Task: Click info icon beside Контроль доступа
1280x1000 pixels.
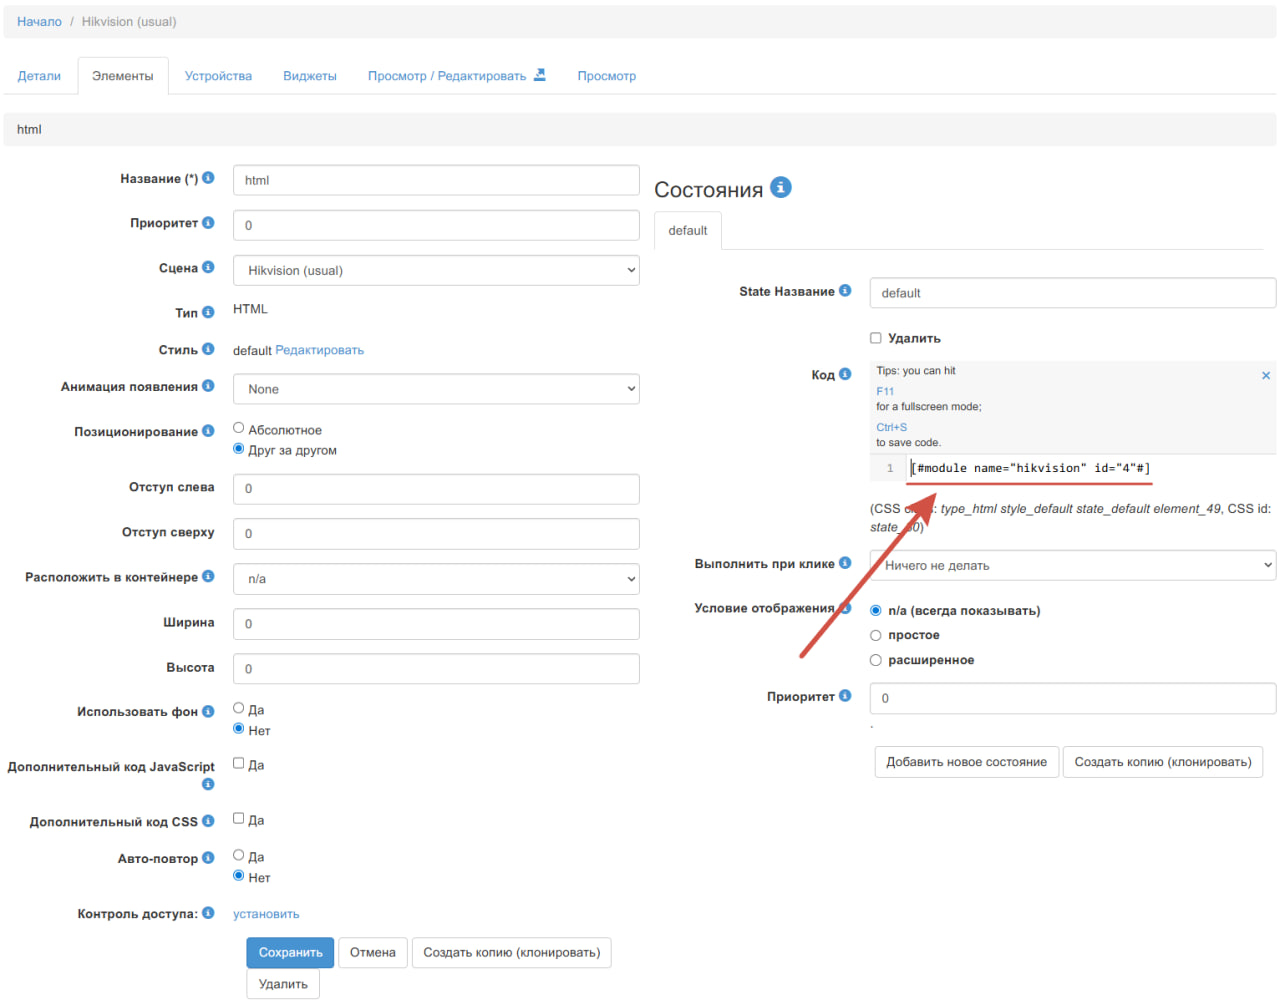Action: click(208, 913)
